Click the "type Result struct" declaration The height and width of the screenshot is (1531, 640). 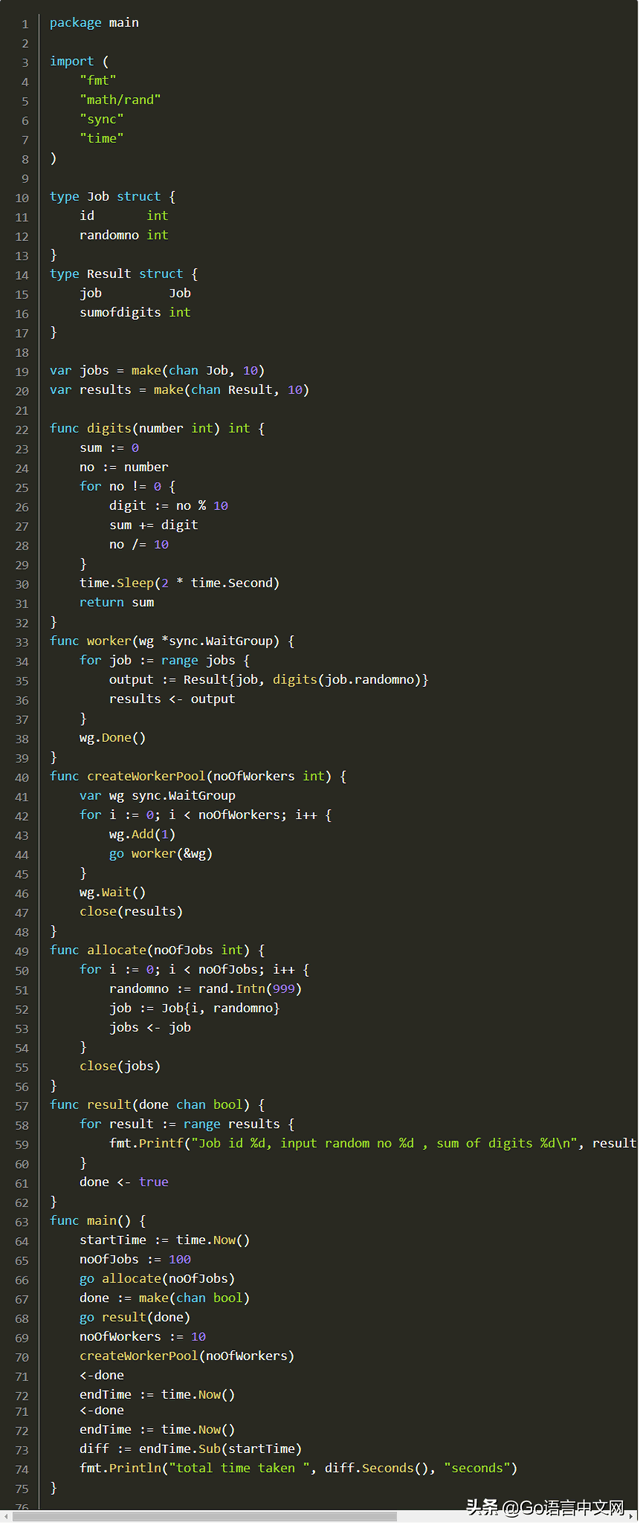tap(123, 273)
